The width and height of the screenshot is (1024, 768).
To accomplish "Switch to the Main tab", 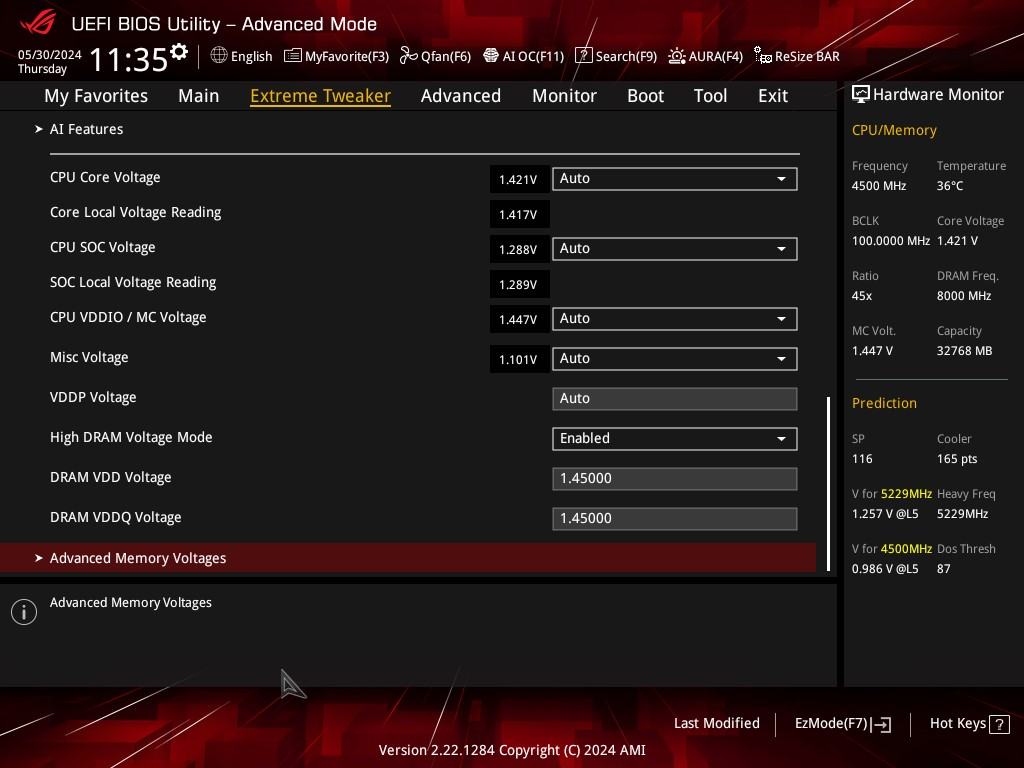I will pos(199,96).
